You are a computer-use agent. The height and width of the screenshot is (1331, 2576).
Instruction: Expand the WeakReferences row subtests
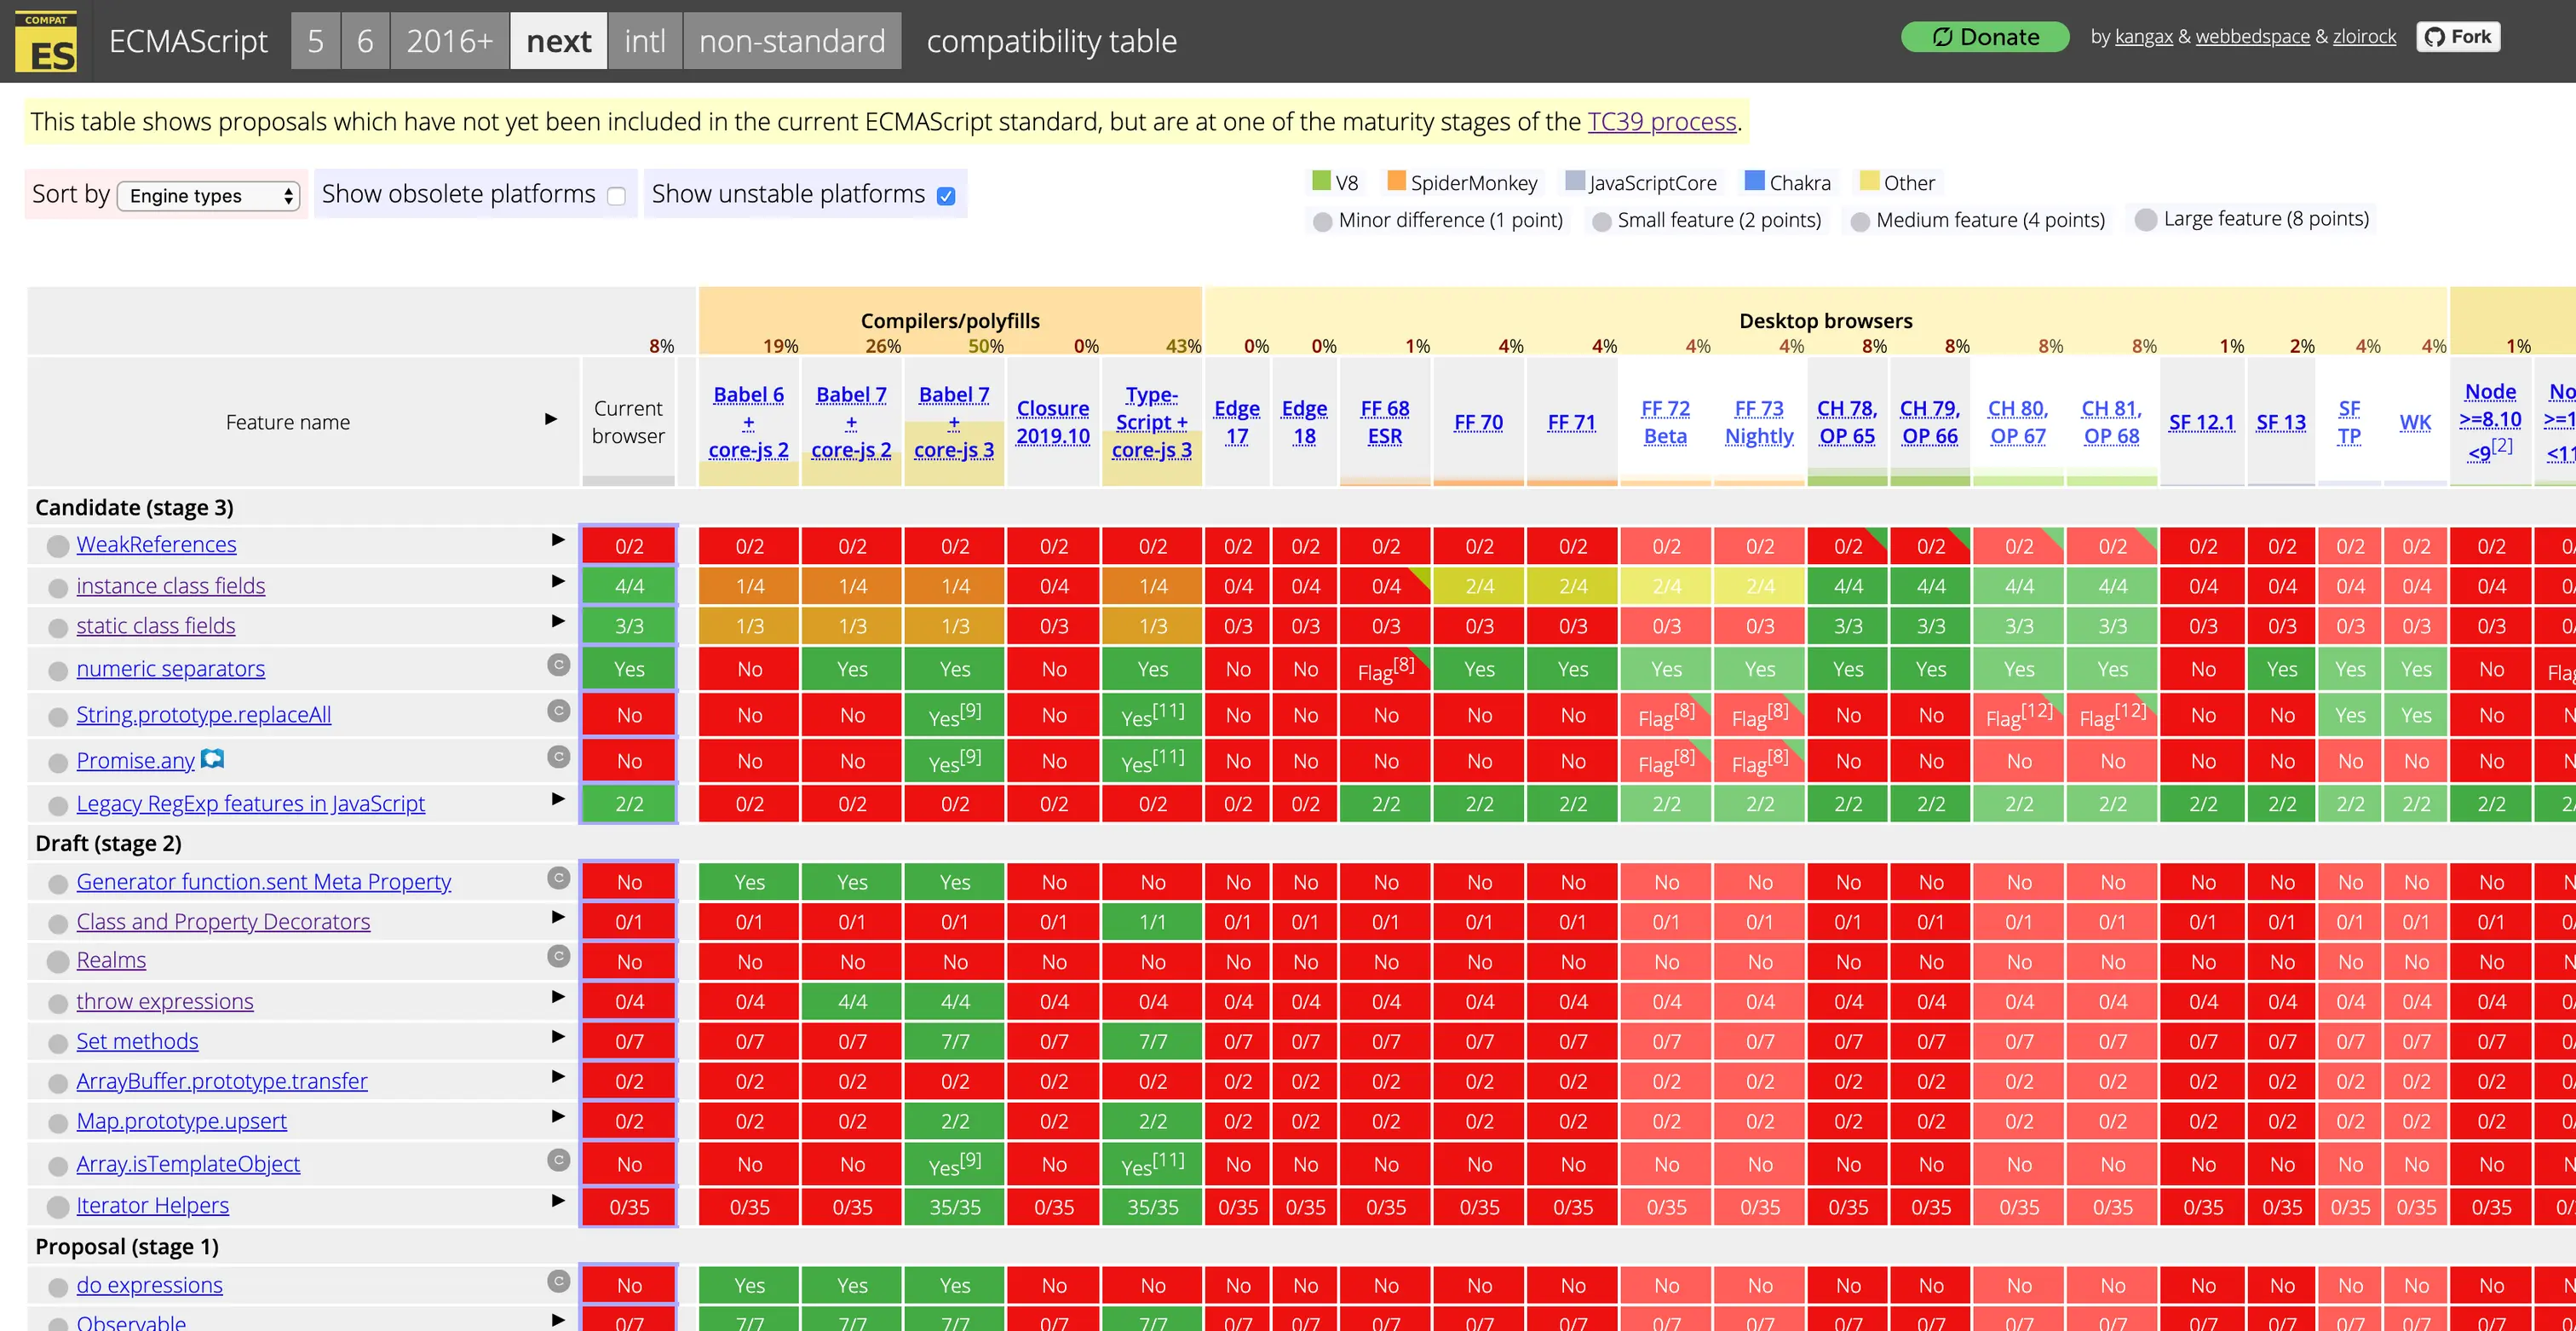pyautogui.click(x=558, y=540)
